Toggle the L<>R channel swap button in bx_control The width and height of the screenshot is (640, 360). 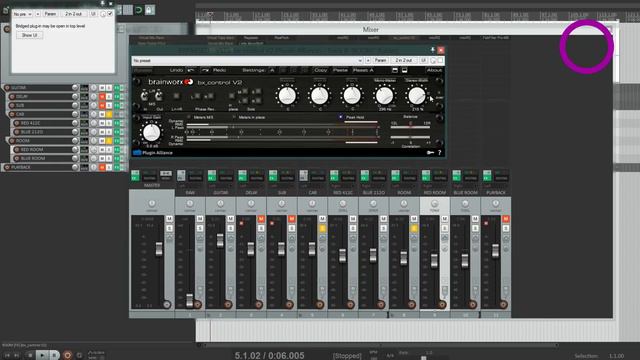point(176,96)
